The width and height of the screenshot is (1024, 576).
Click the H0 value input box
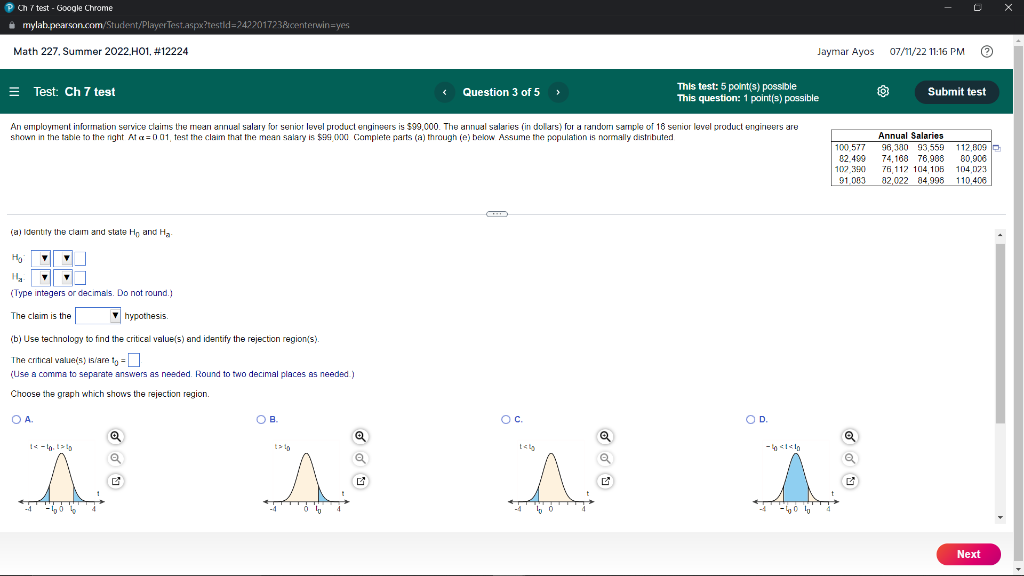[x=80, y=259]
